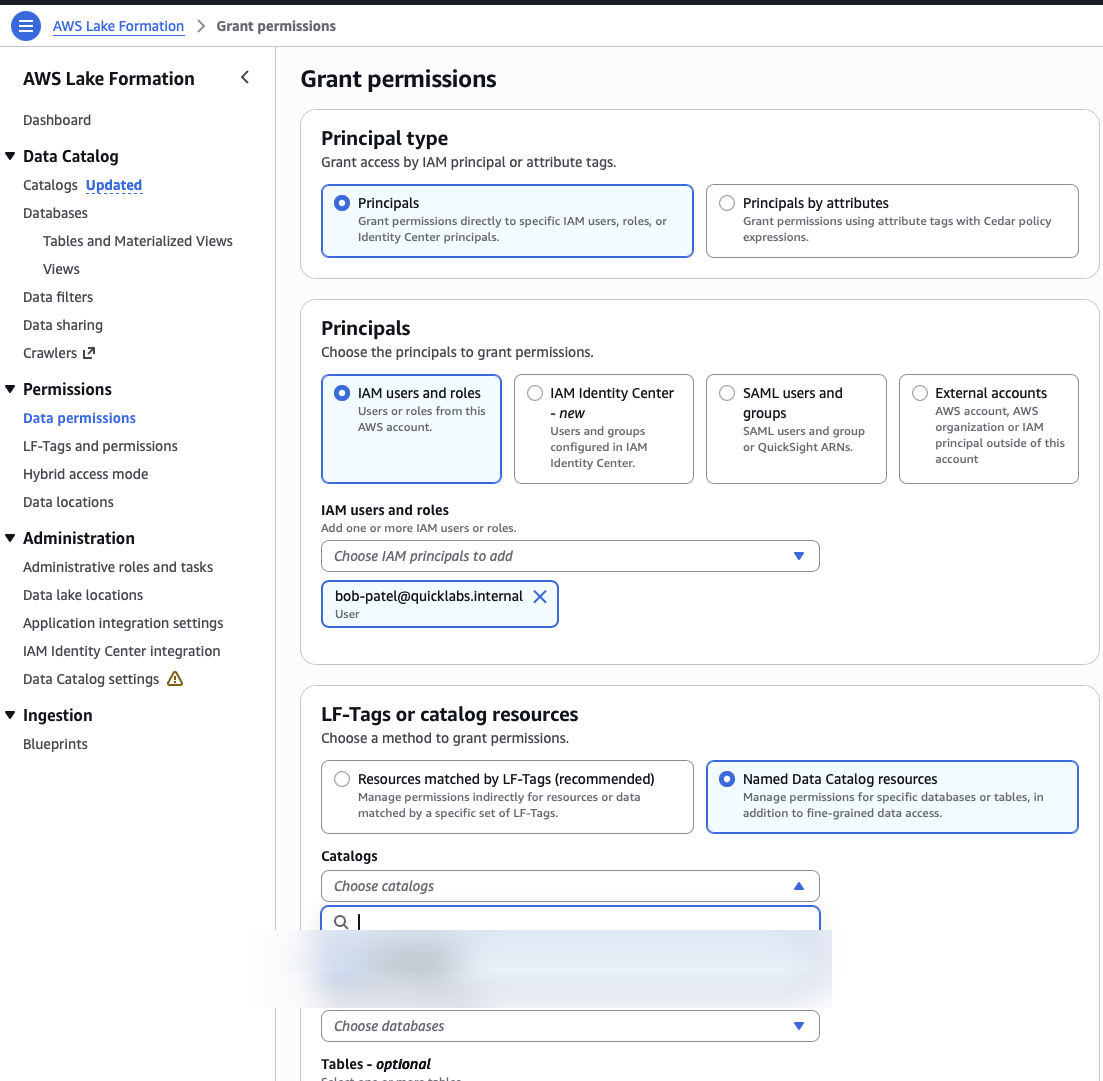
Task: Open Crawlers page link
Action: 50,353
